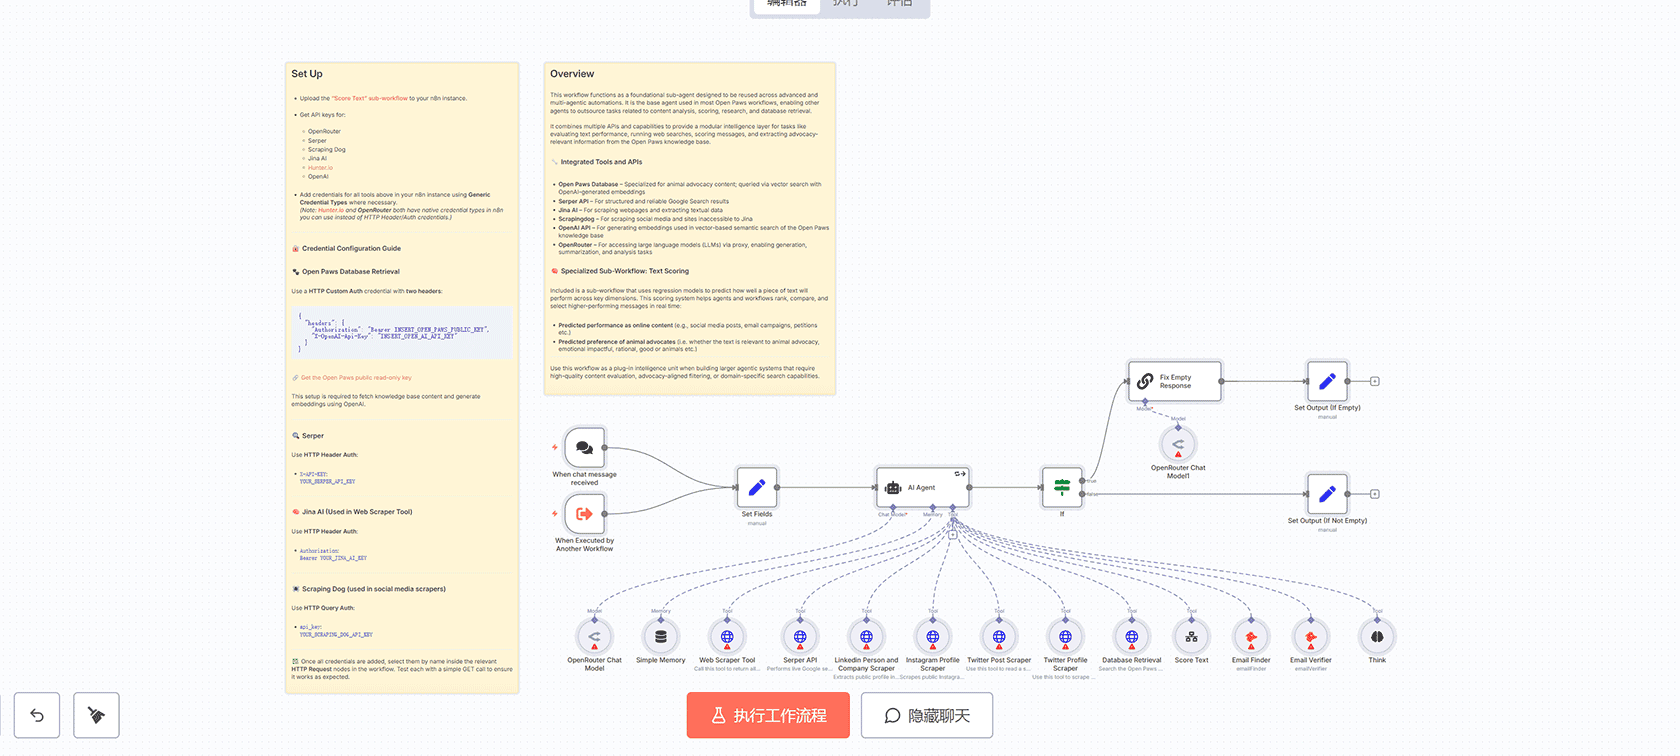
Task: Click the broom tidy-up canvas button
Action: (x=96, y=715)
